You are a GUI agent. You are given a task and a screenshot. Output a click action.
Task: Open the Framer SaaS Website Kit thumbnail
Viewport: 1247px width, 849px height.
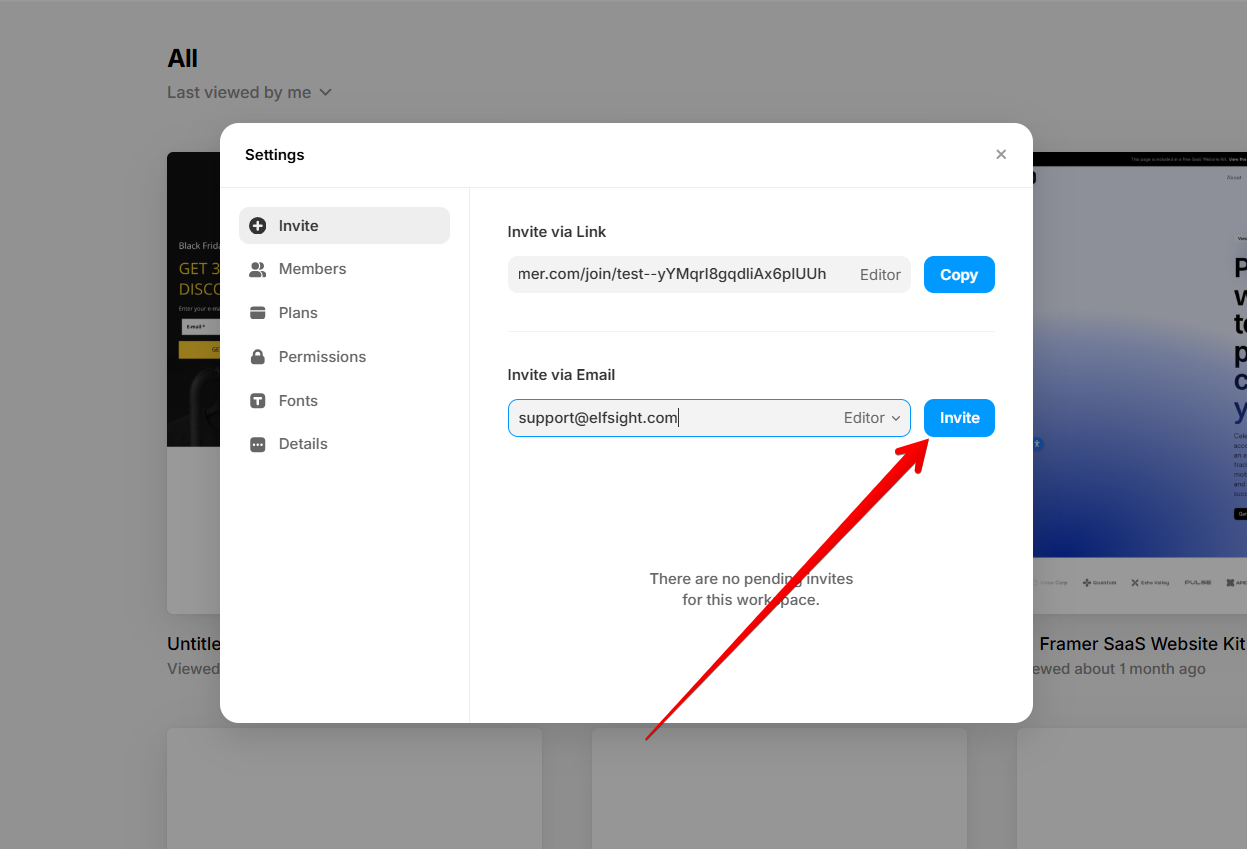click(1140, 382)
